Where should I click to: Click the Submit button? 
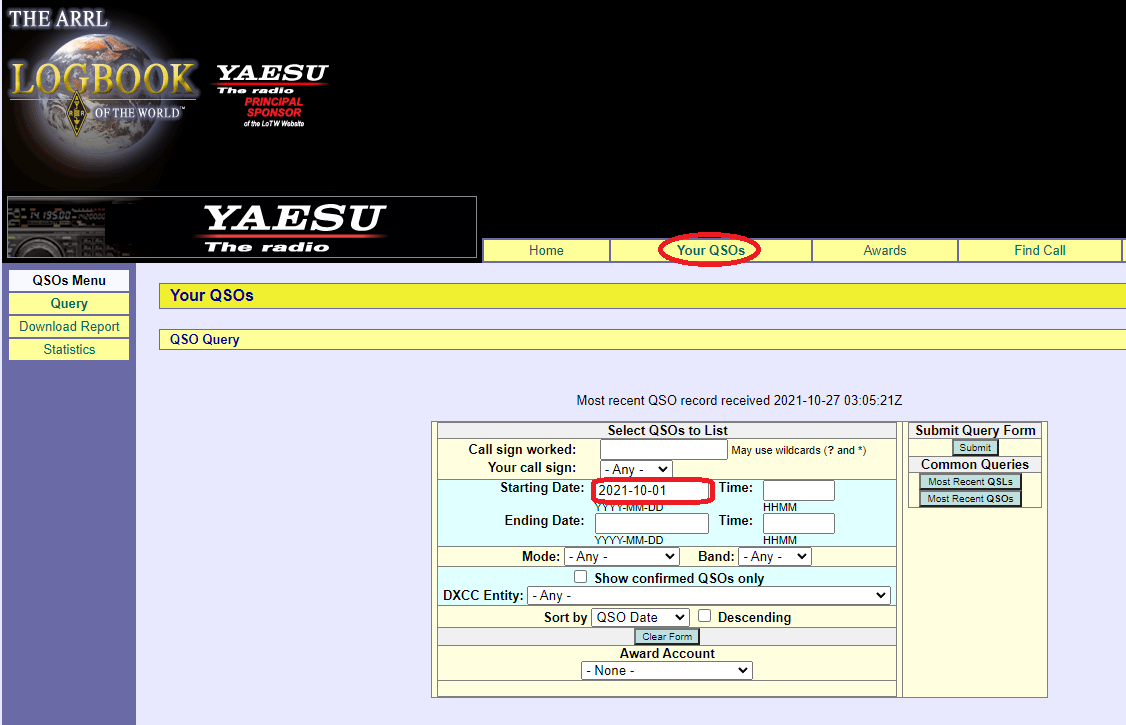tap(974, 447)
